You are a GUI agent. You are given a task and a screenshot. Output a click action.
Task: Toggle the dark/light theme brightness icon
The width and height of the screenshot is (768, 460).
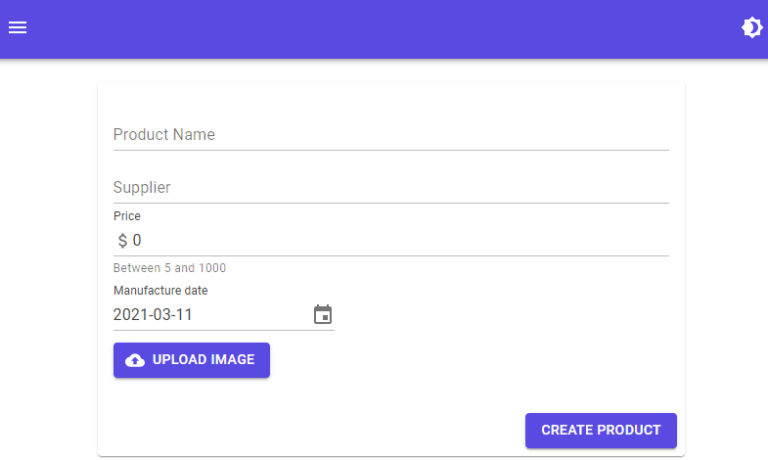[751, 28]
